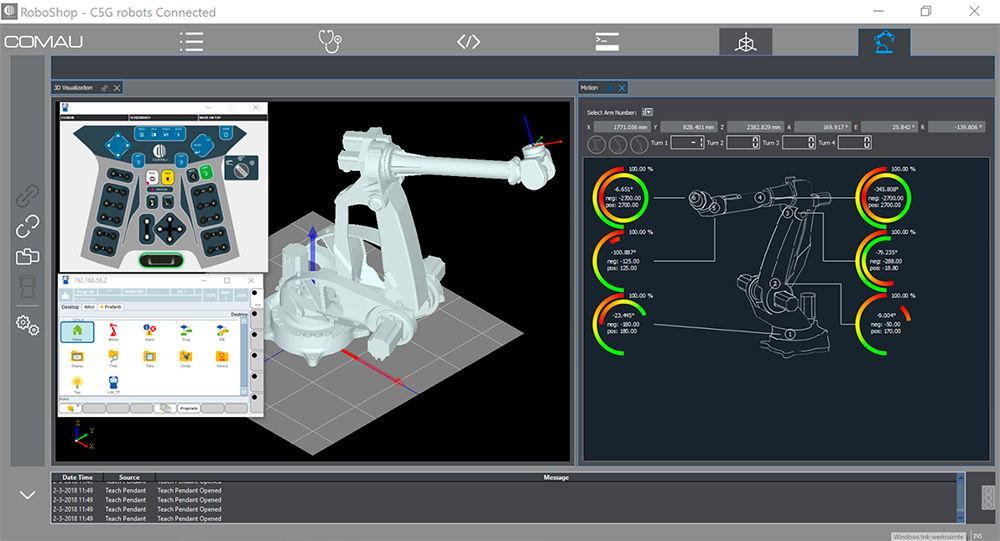Open the stethoscope diagnostics icon

(x=330, y=42)
